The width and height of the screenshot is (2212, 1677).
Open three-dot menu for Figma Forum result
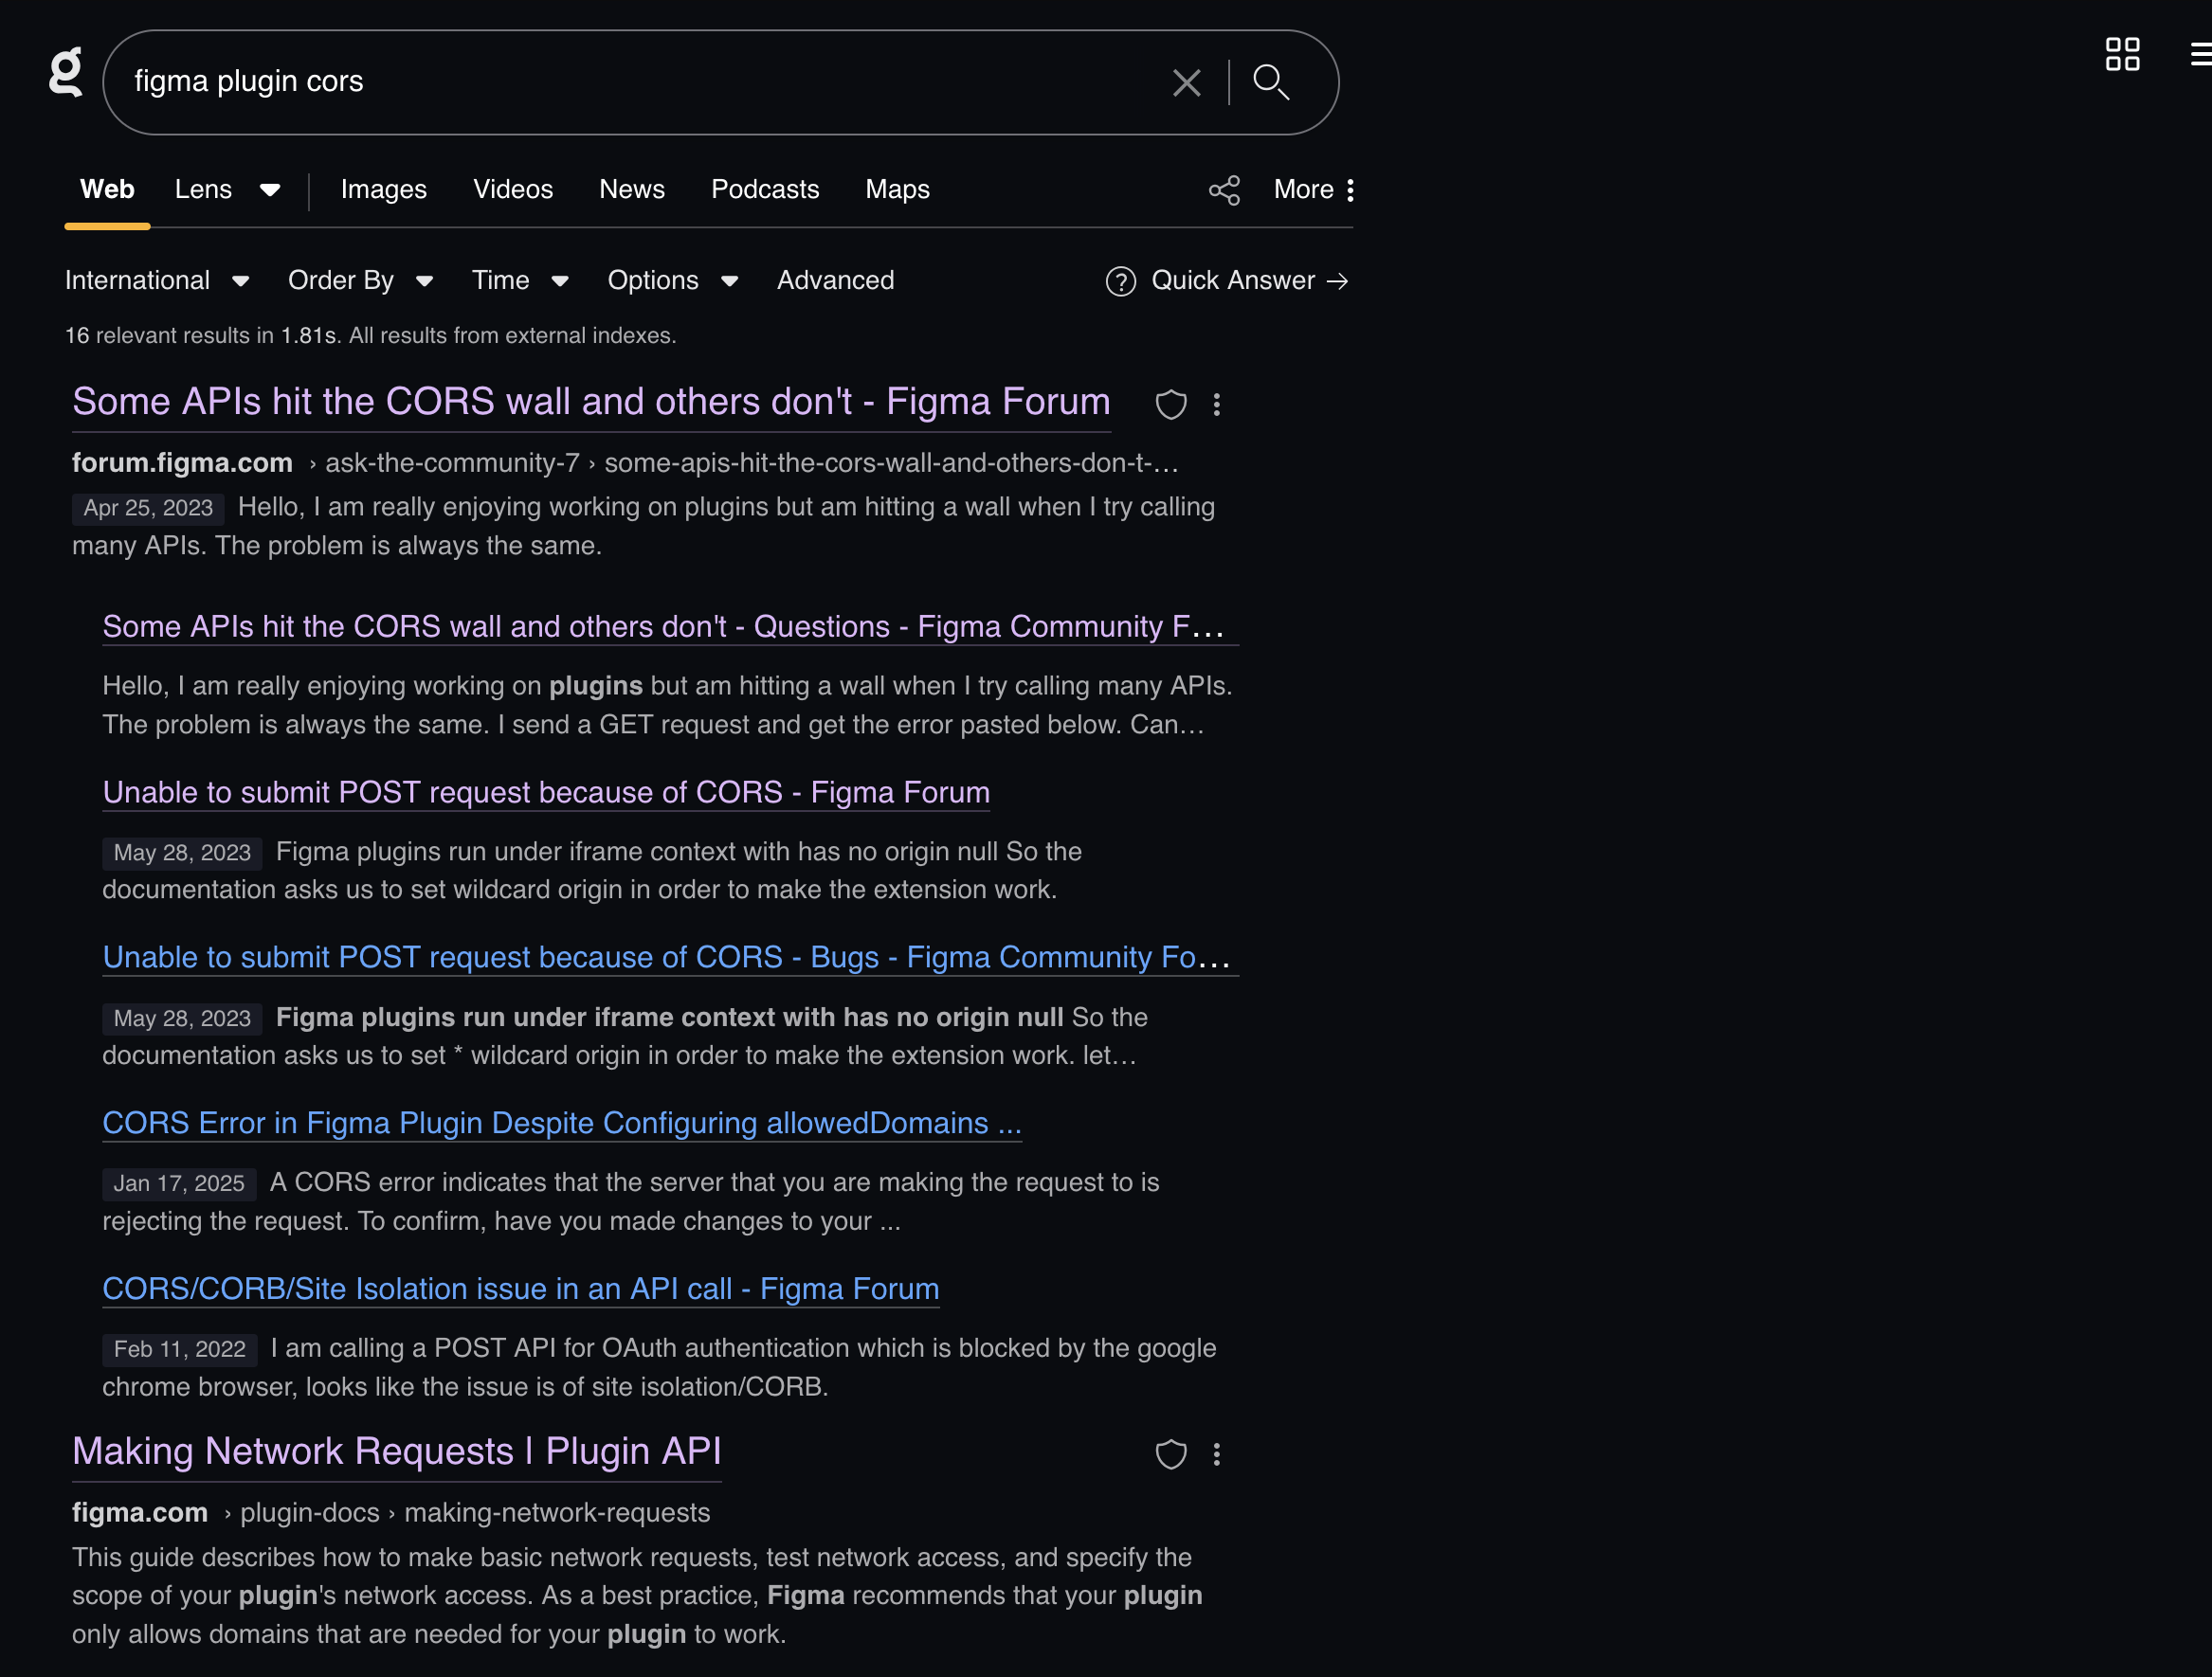pyautogui.click(x=1217, y=405)
